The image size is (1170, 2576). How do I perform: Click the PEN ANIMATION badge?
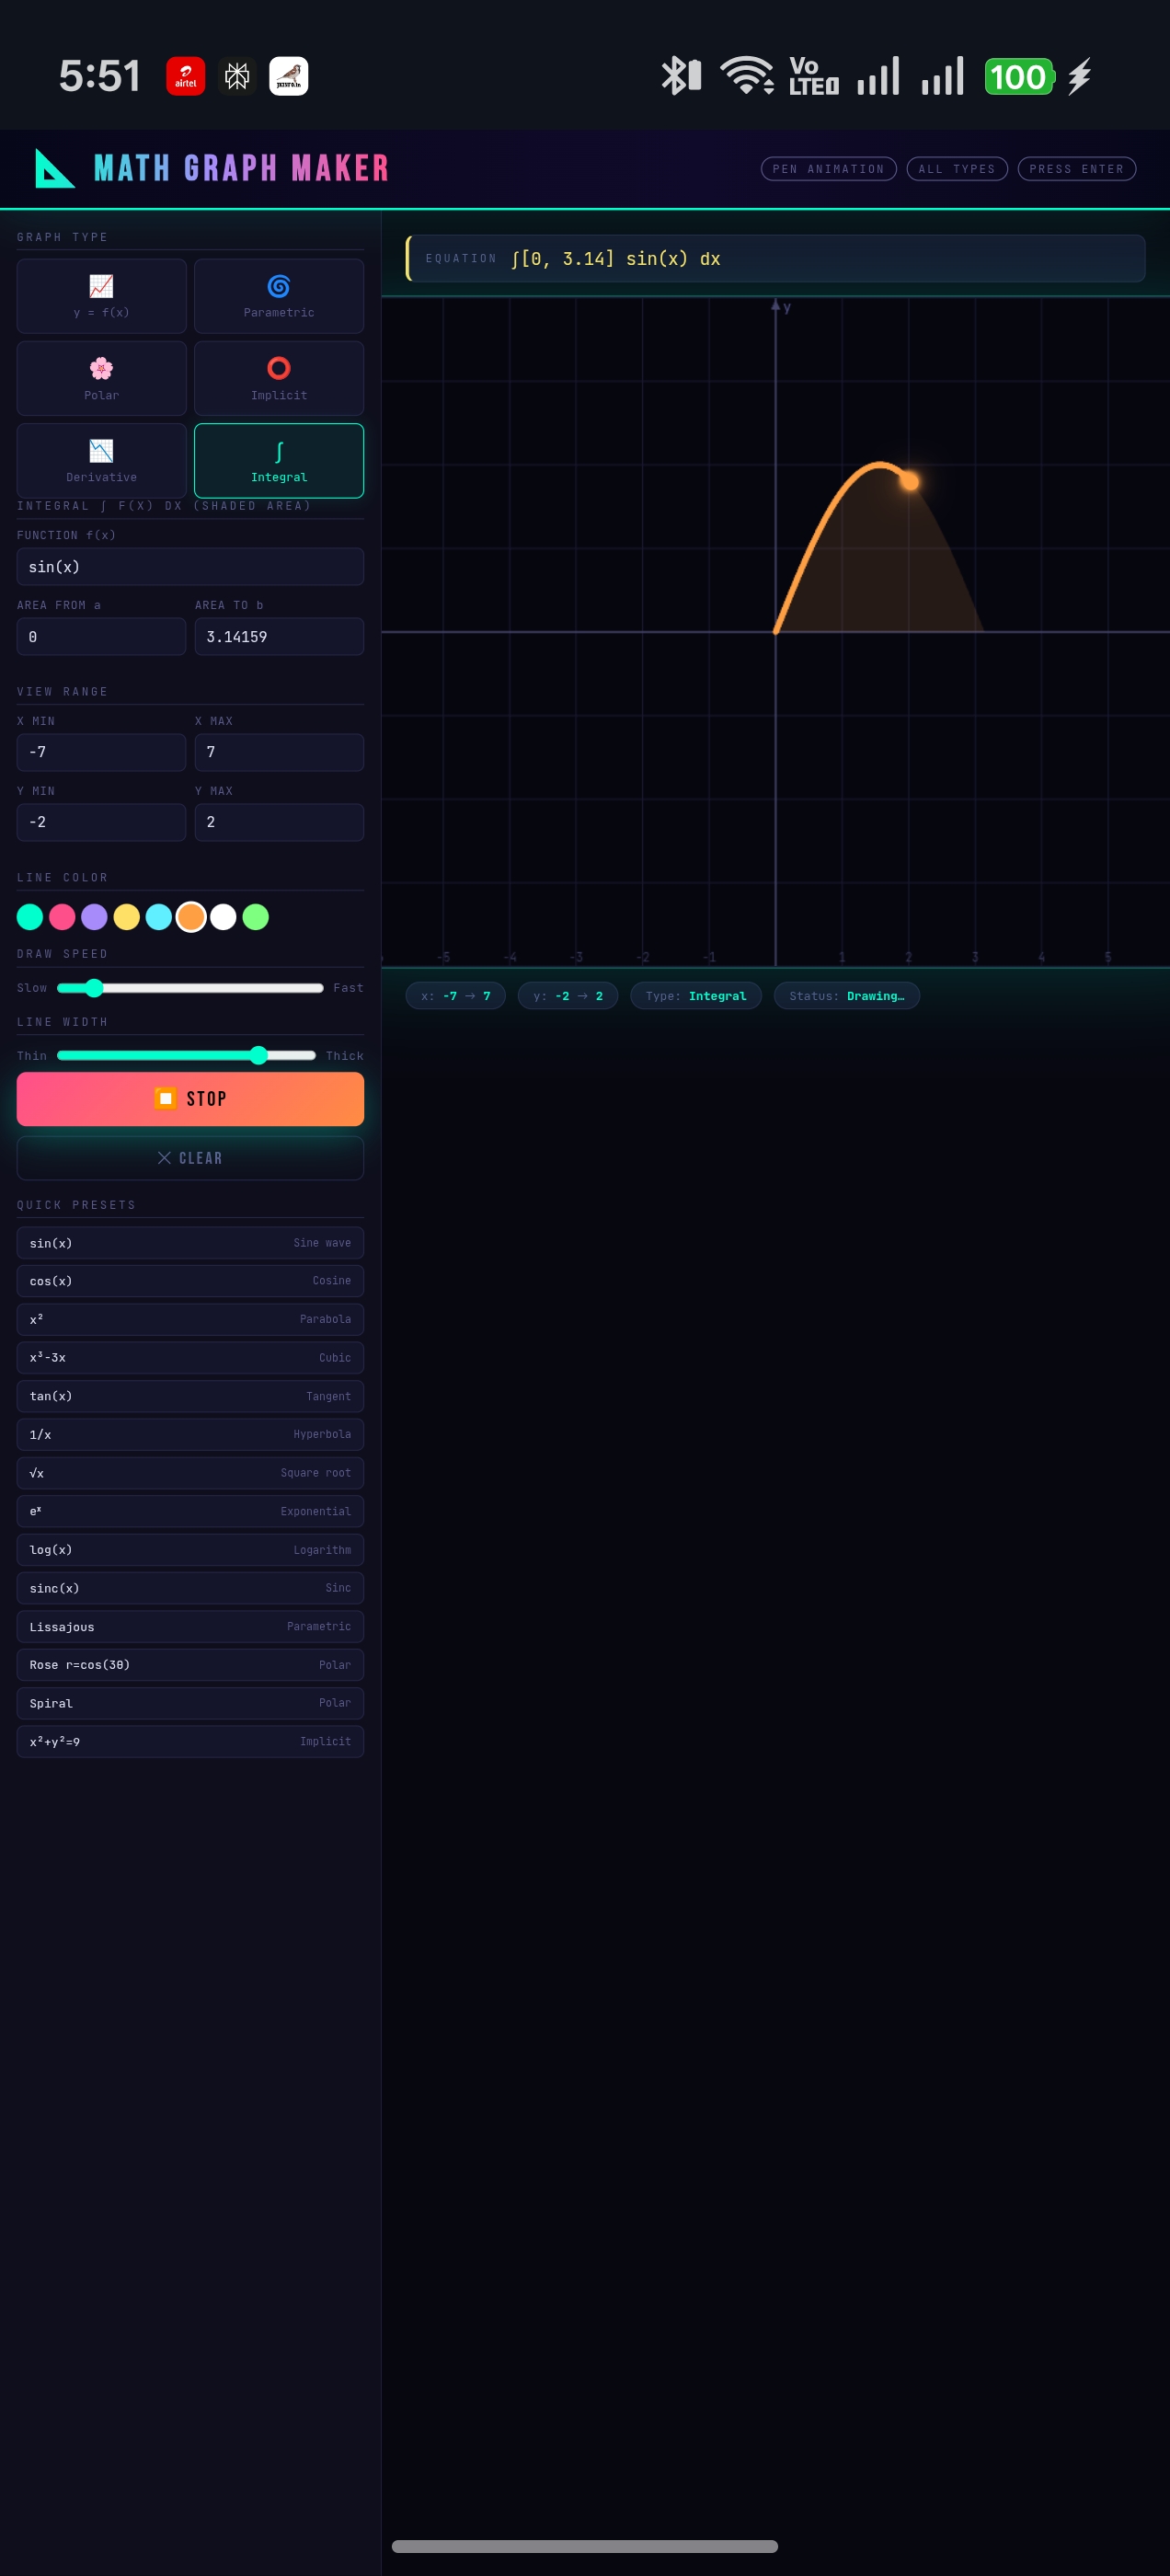click(828, 169)
